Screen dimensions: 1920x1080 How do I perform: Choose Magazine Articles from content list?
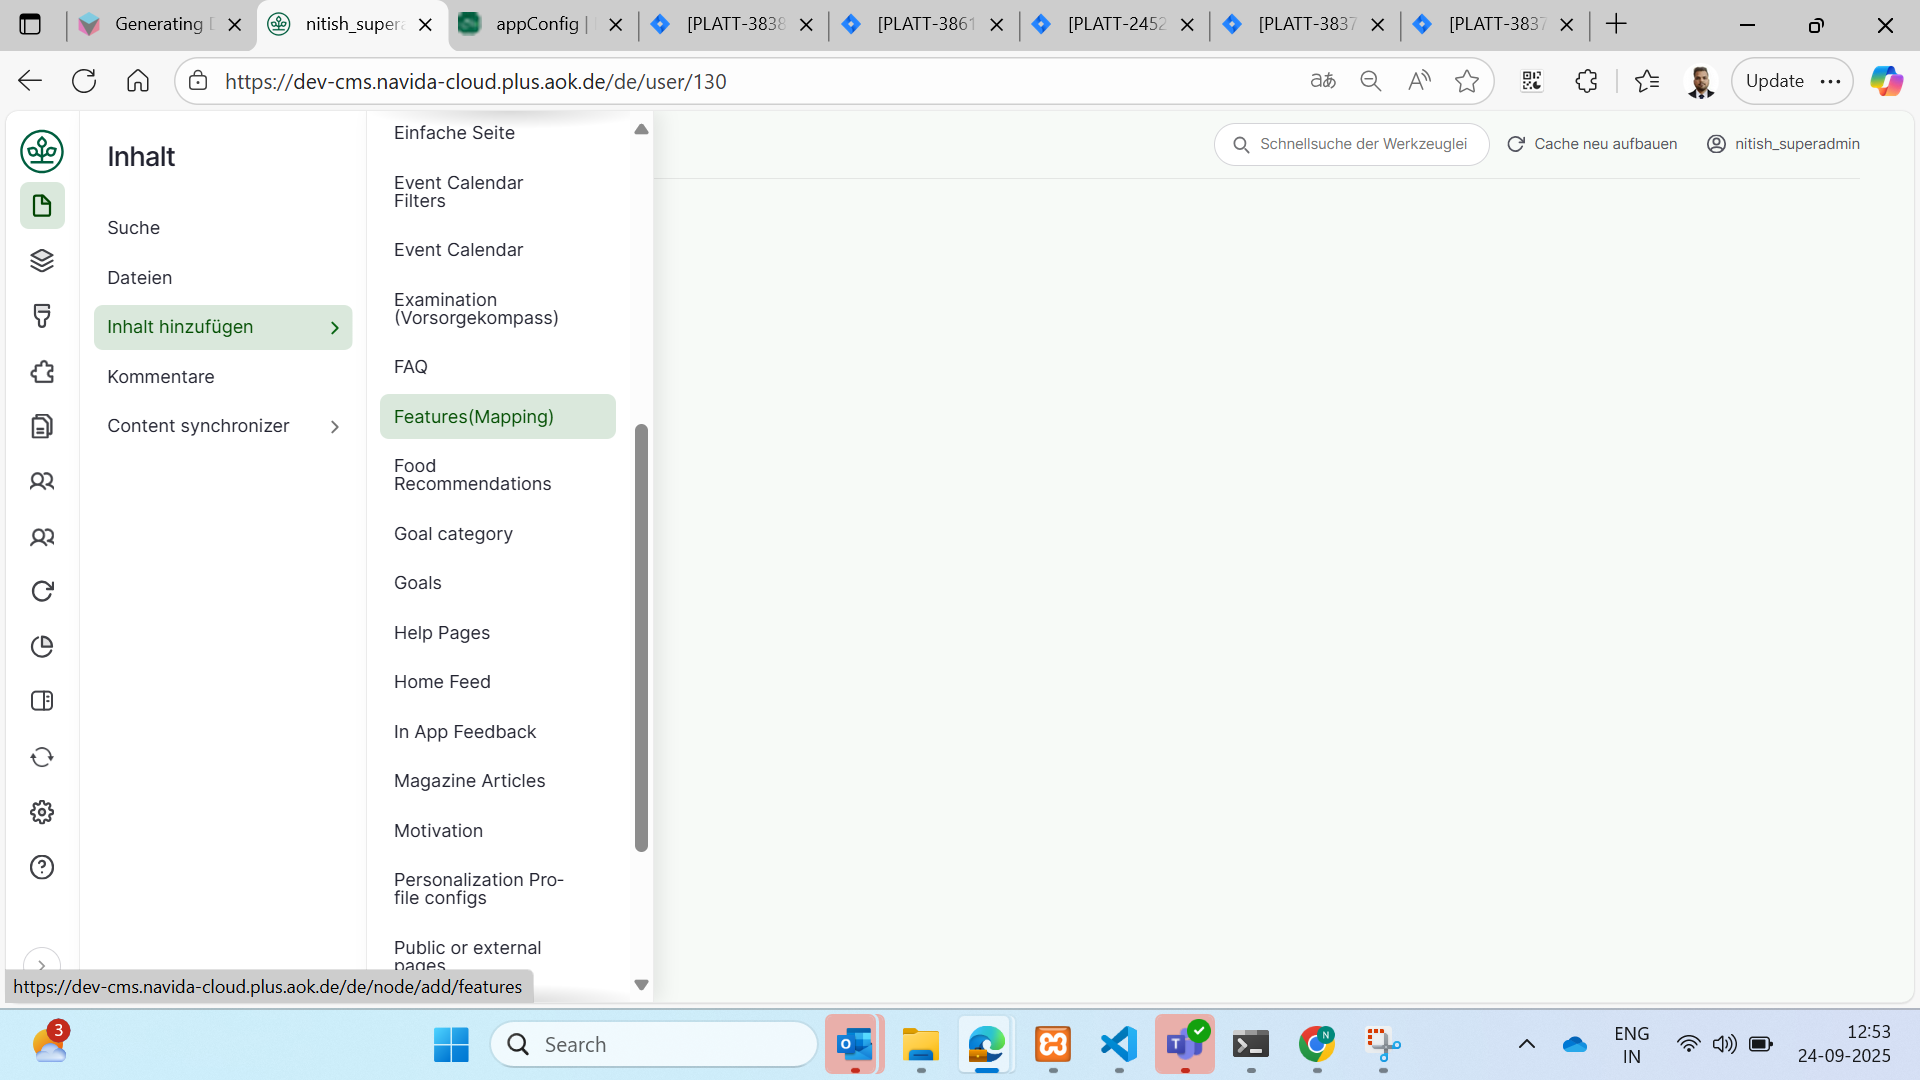click(469, 781)
